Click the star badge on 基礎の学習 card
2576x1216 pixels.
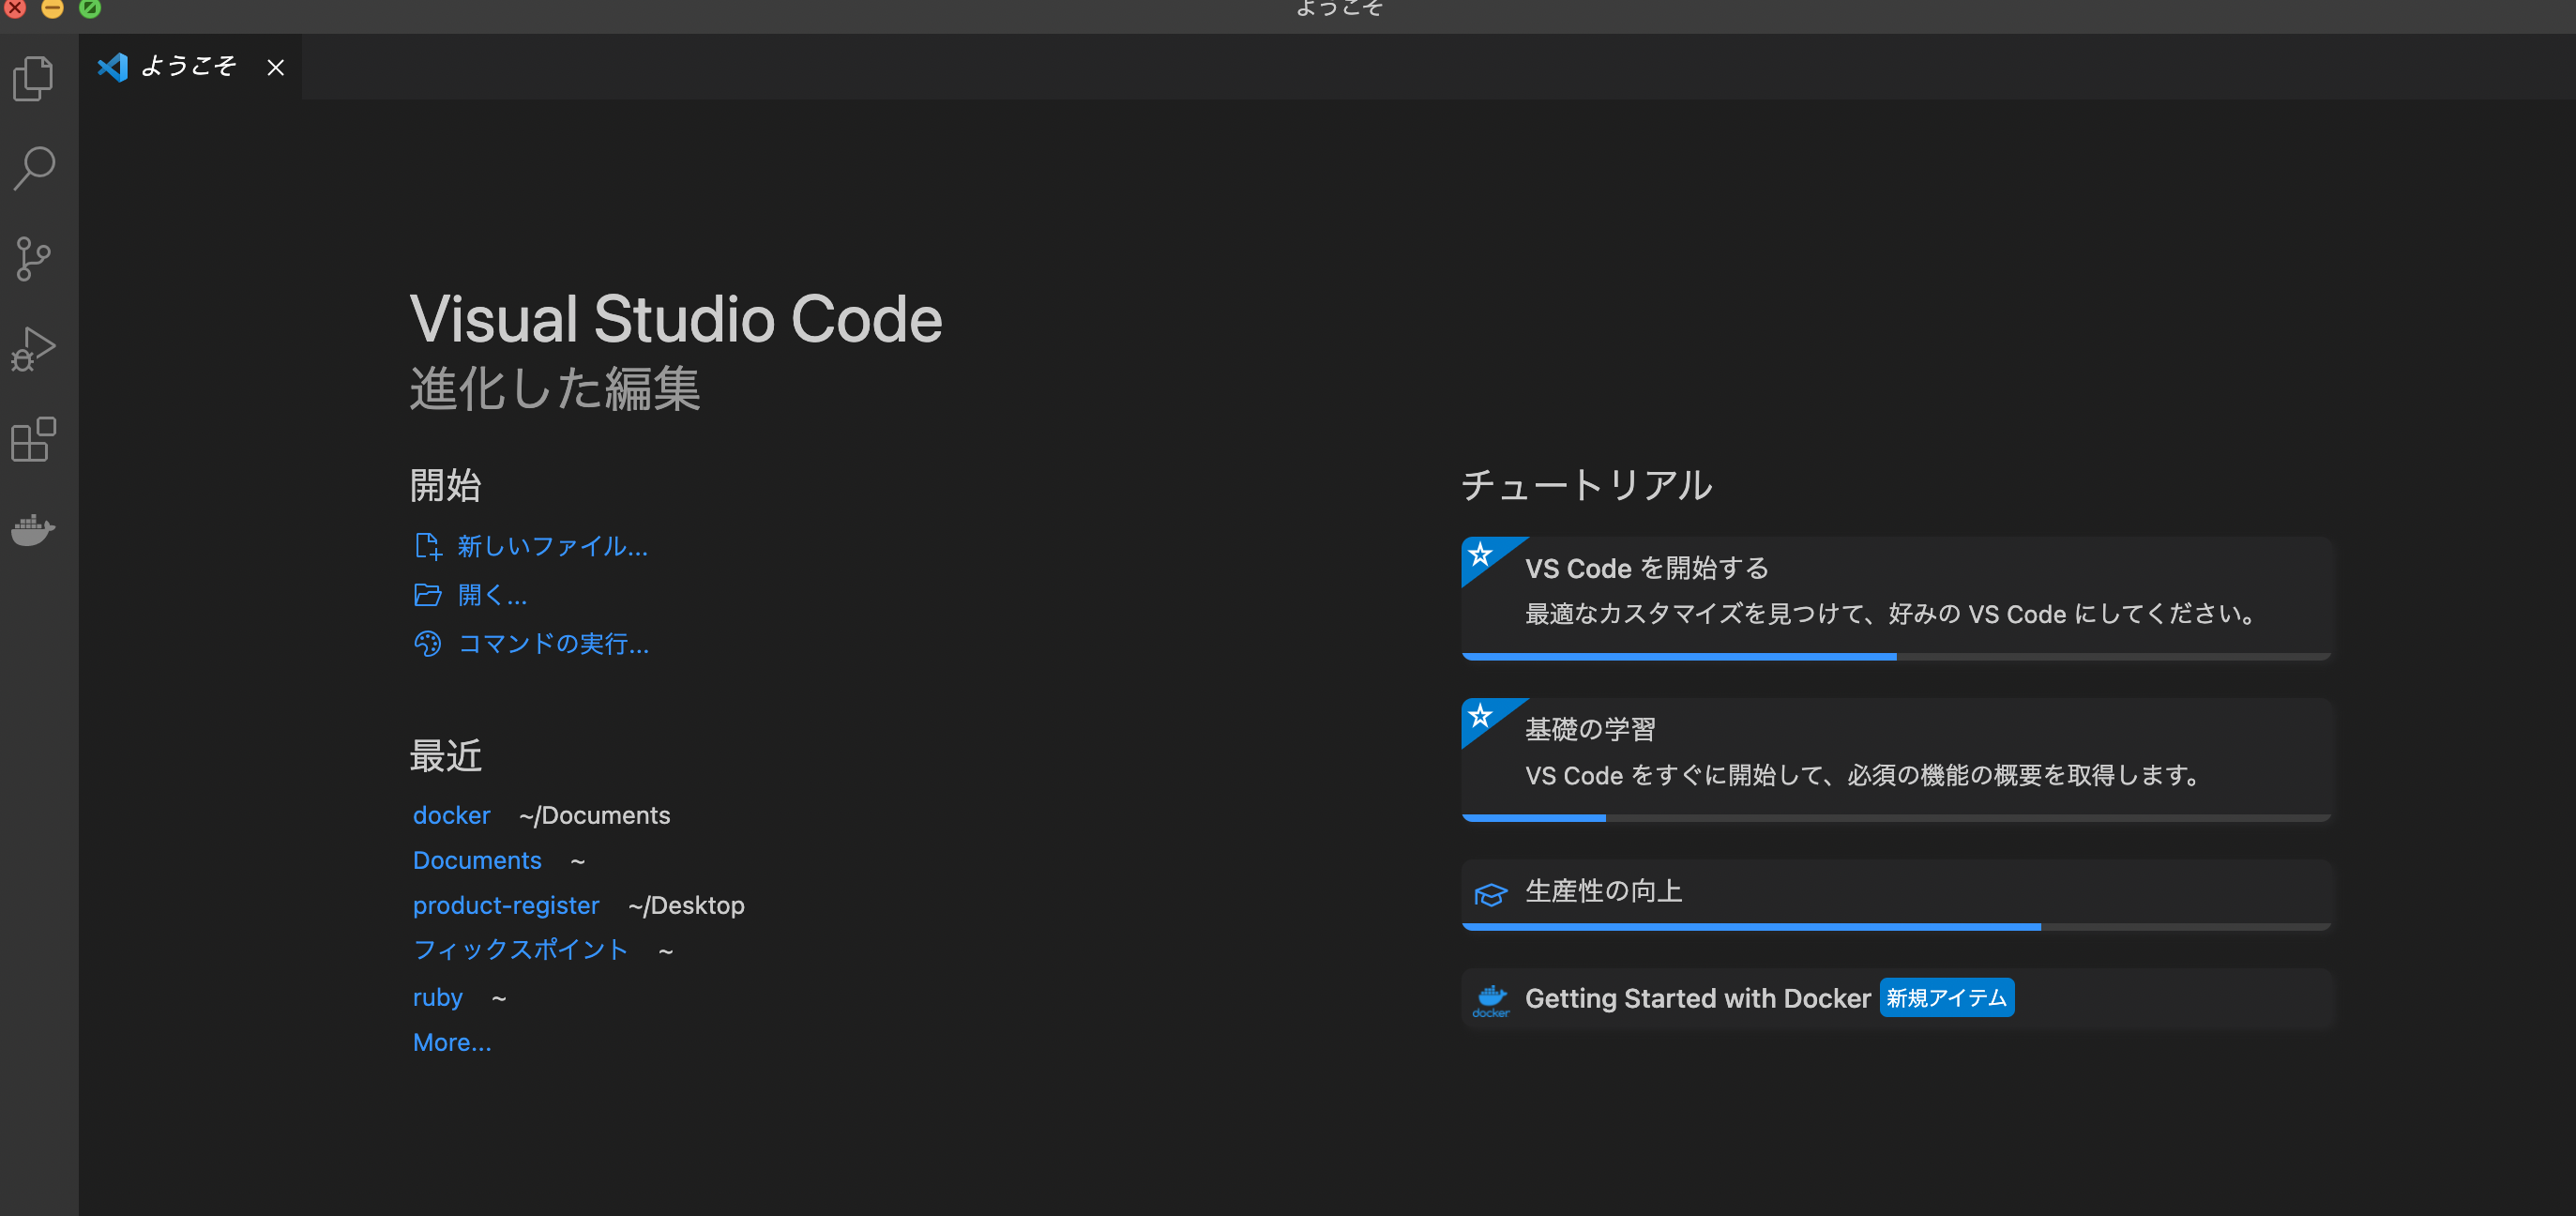tap(1481, 715)
